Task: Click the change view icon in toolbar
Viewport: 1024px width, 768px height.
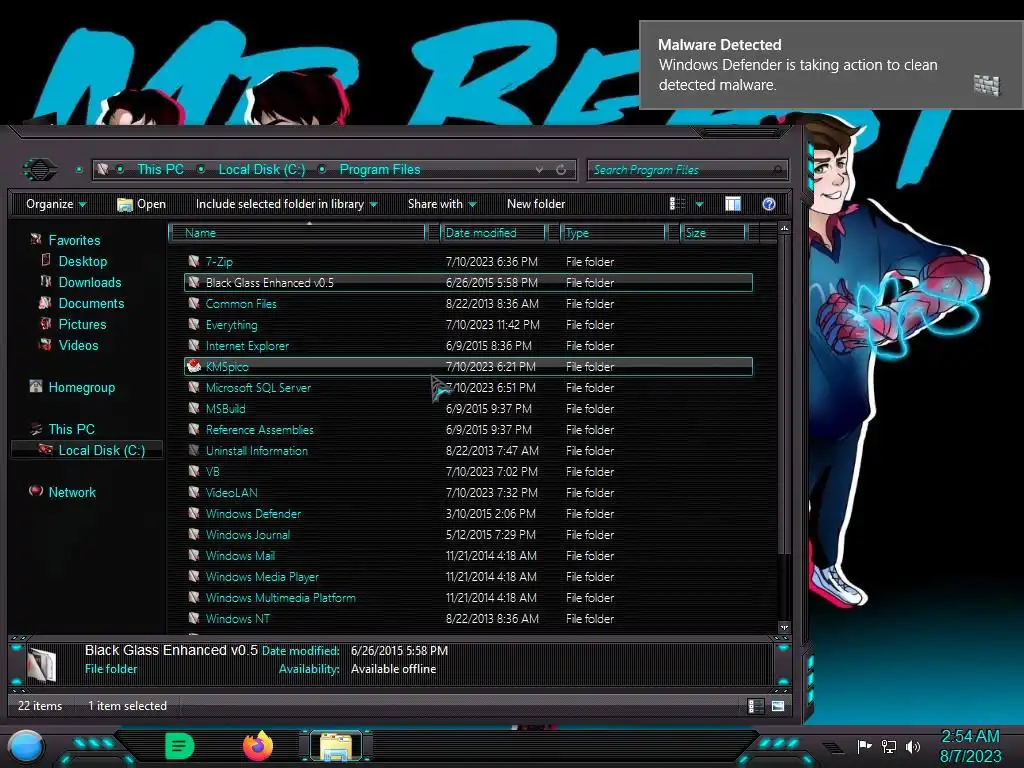Action: 677,204
